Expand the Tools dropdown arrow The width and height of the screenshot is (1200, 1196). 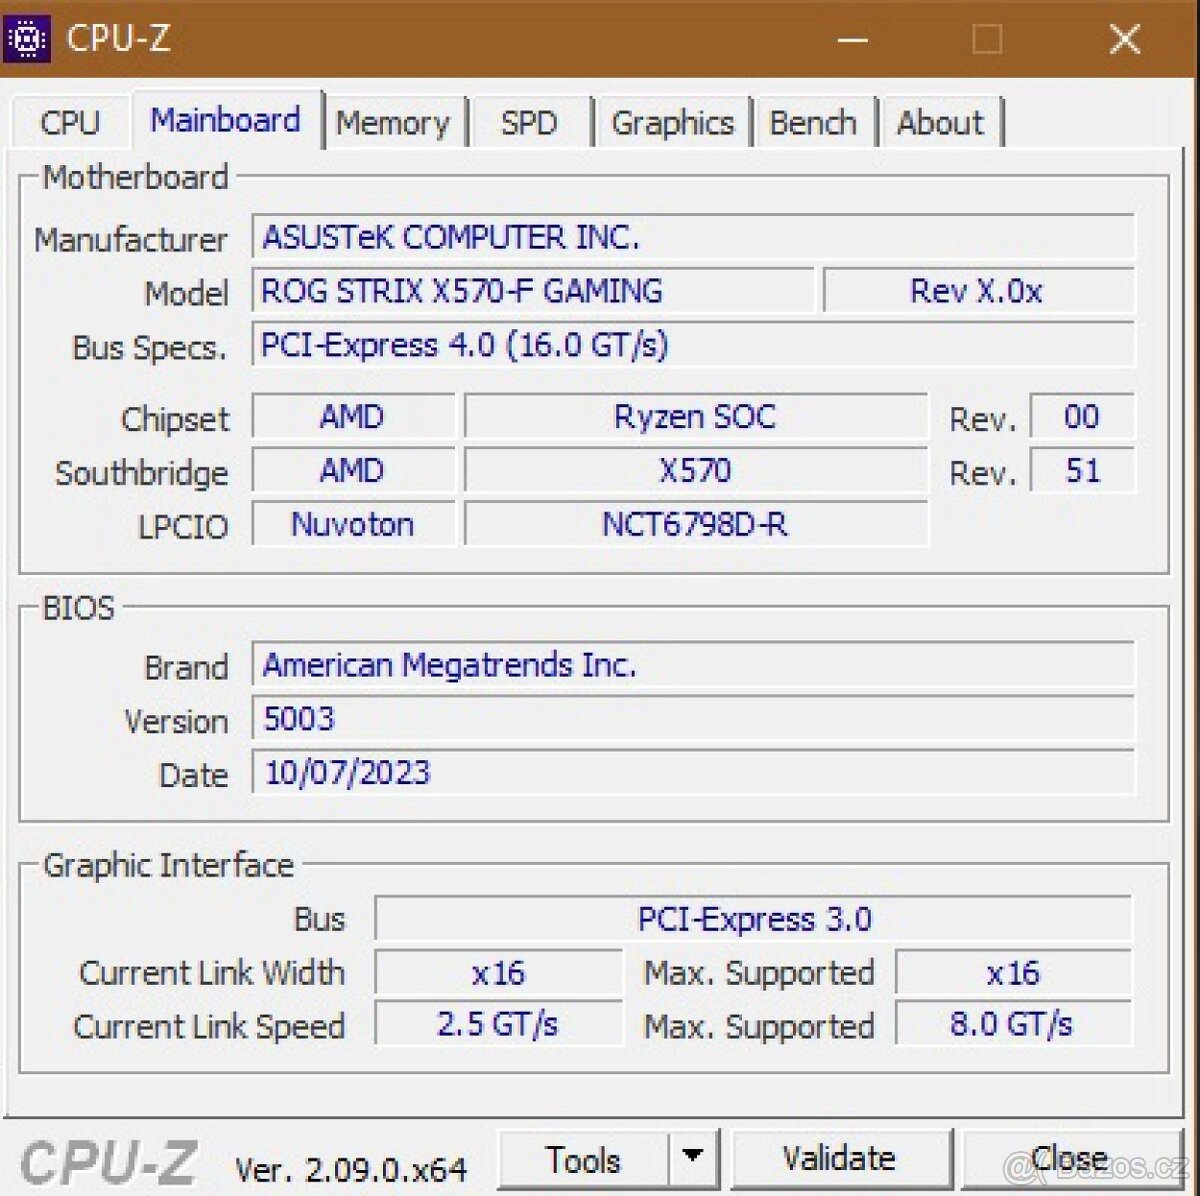pyautogui.click(x=692, y=1160)
